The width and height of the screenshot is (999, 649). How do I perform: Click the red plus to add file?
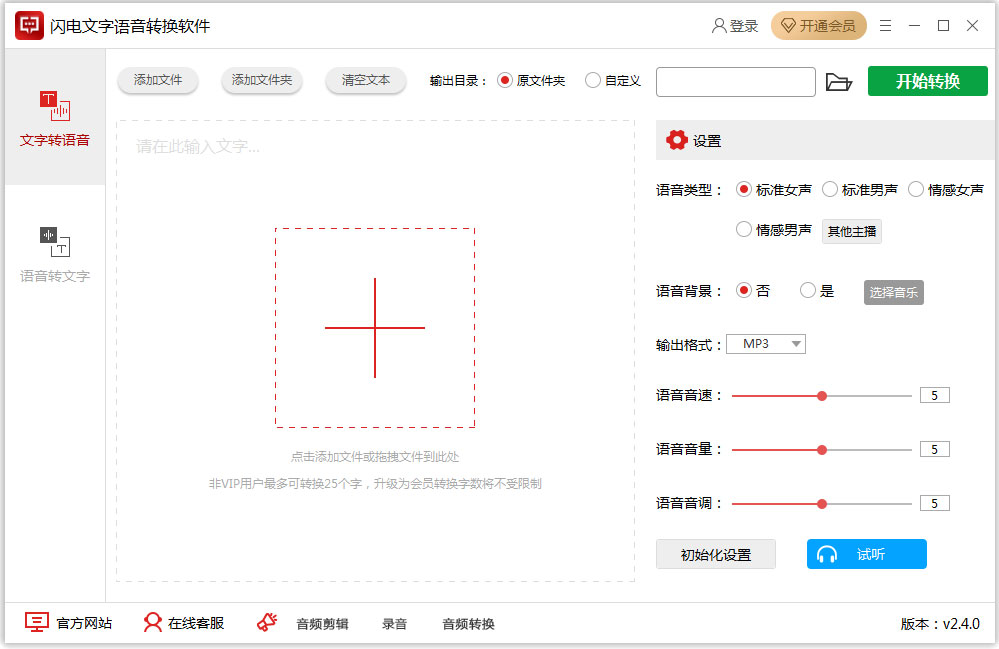click(375, 328)
